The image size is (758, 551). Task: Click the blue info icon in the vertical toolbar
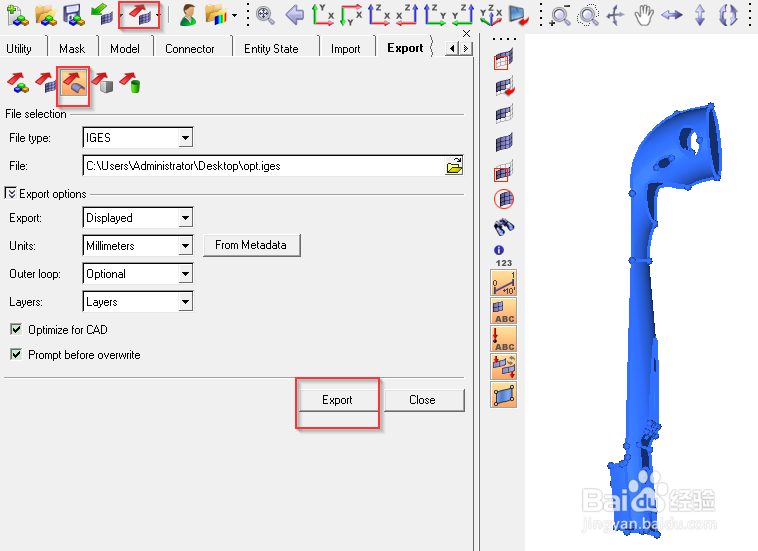click(x=499, y=250)
